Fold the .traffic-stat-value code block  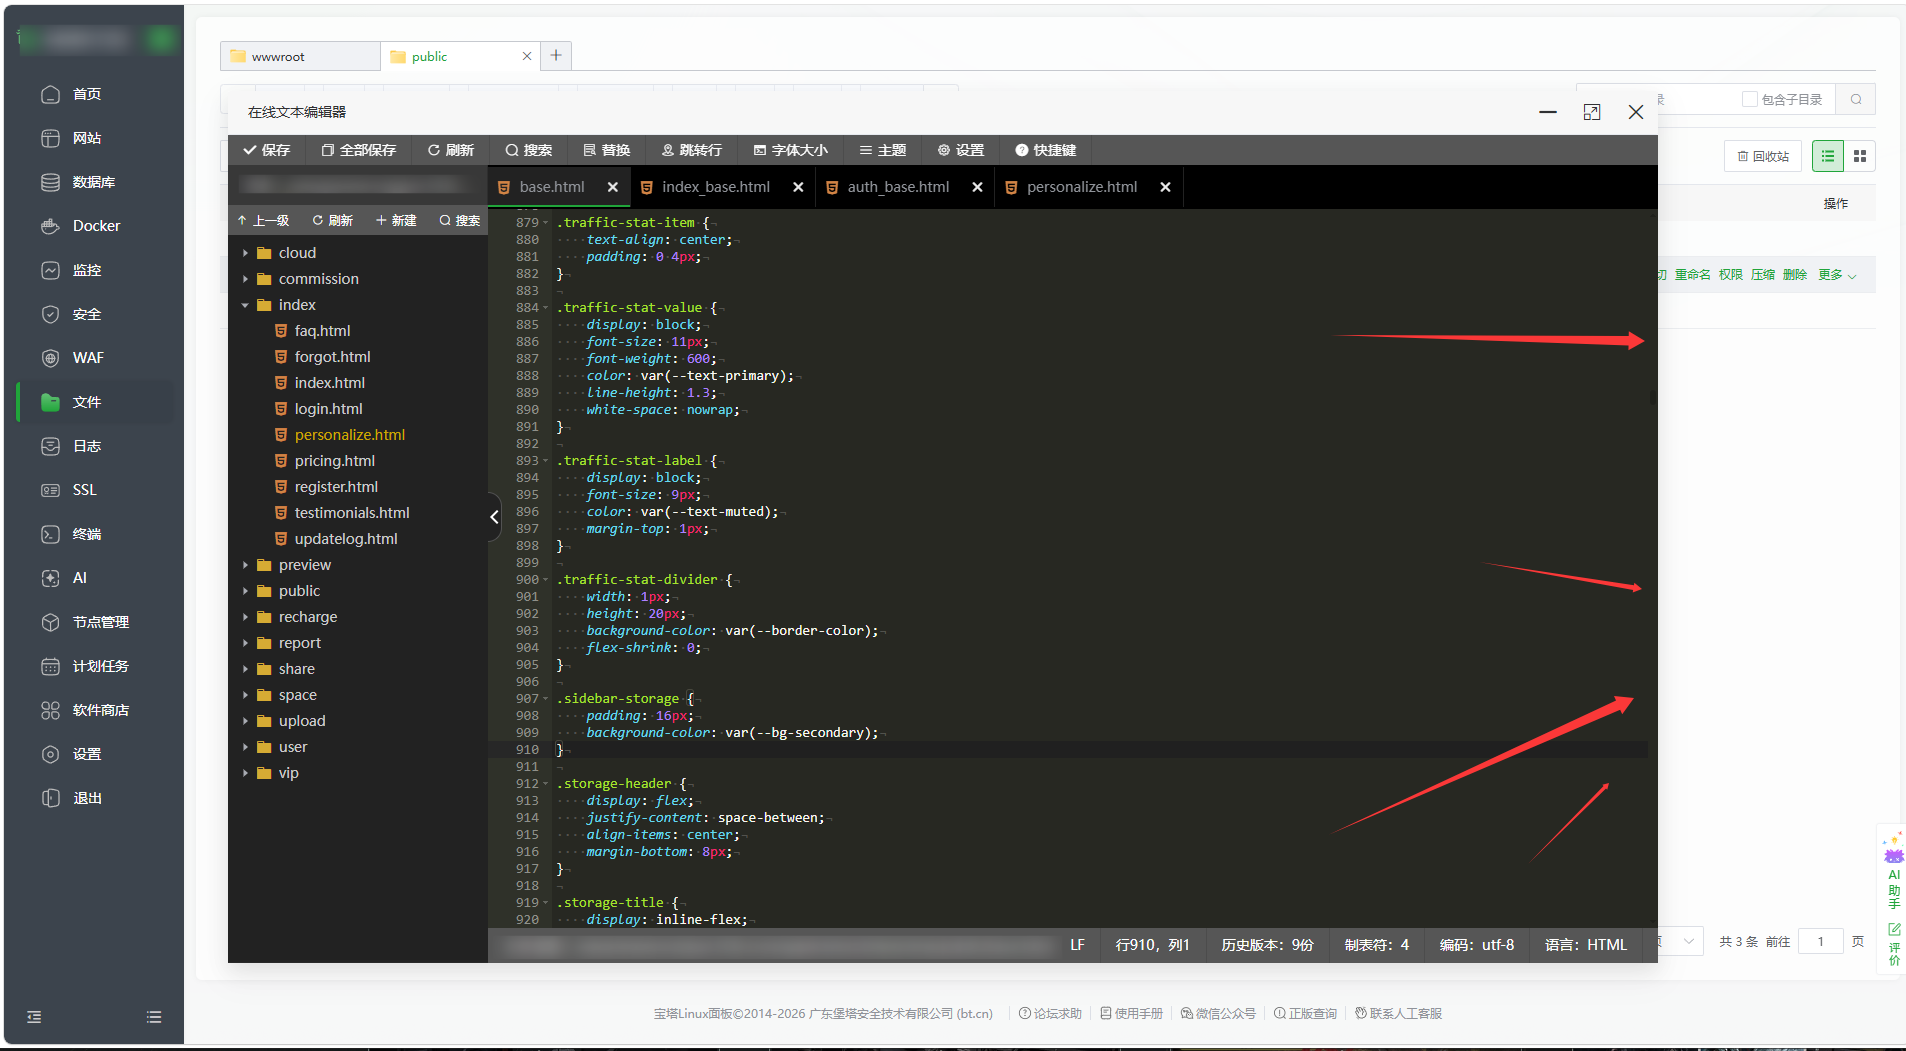(x=546, y=308)
